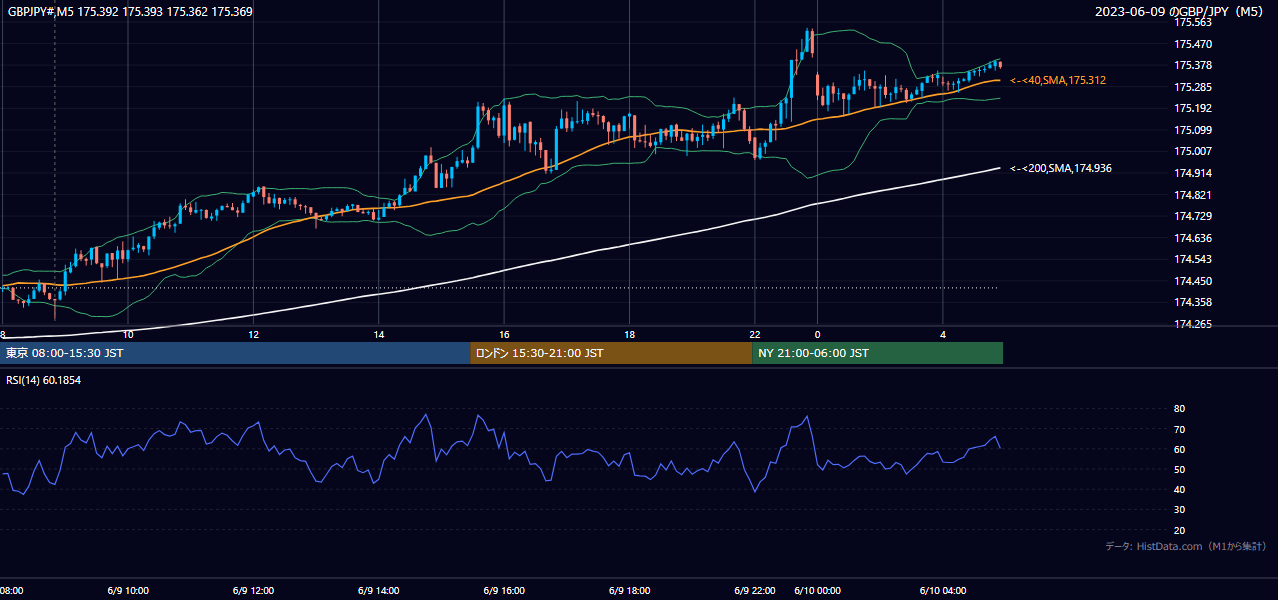This screenshot has height=600, width=1278.
Task: Click the 6/9 14:00 date label
Action: tap(379, 591)
